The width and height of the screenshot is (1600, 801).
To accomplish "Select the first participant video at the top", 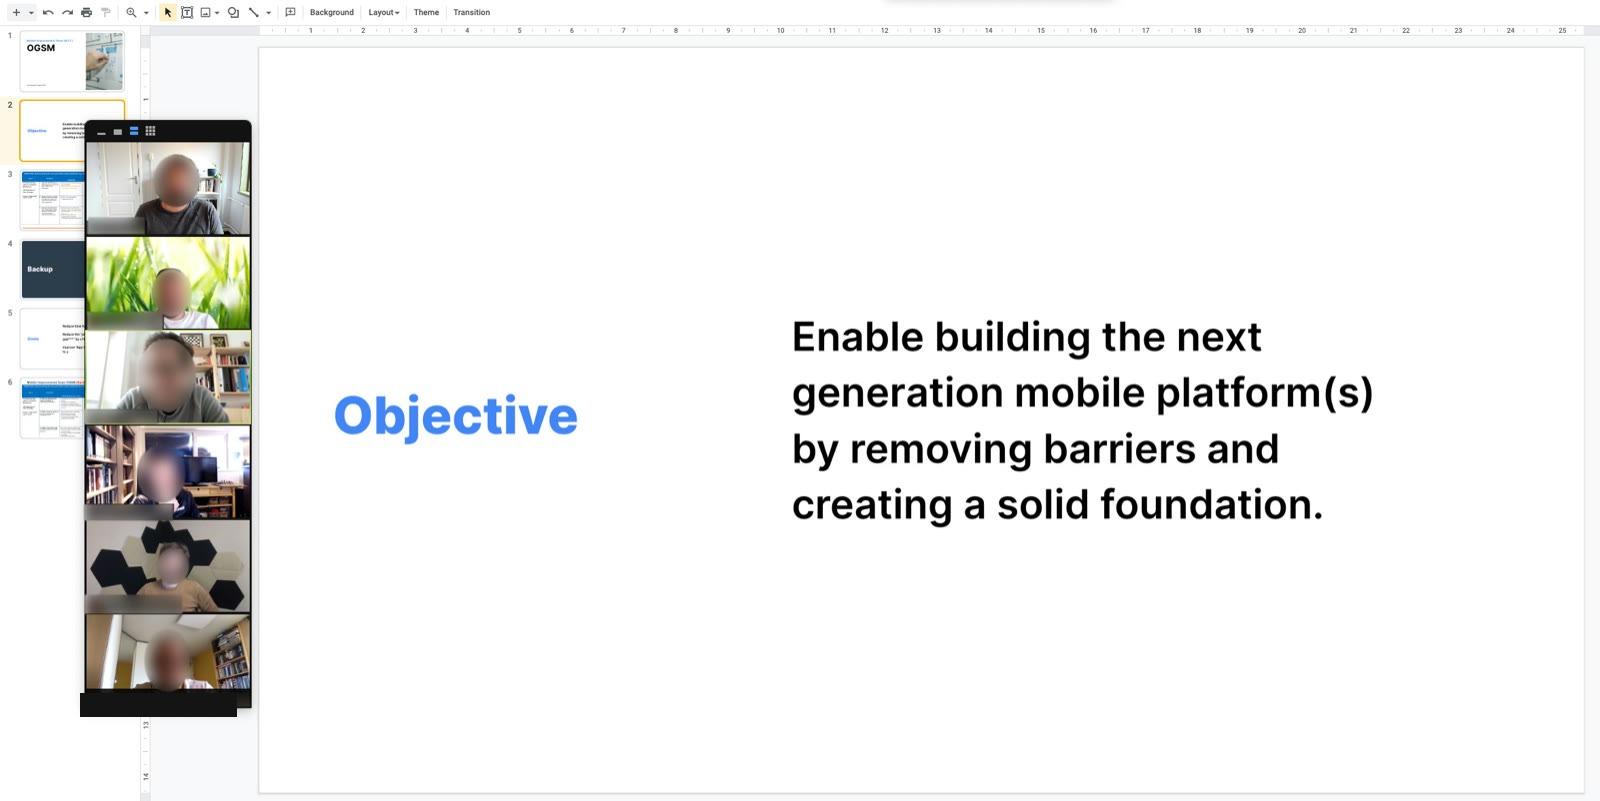I will pos(168,188).
